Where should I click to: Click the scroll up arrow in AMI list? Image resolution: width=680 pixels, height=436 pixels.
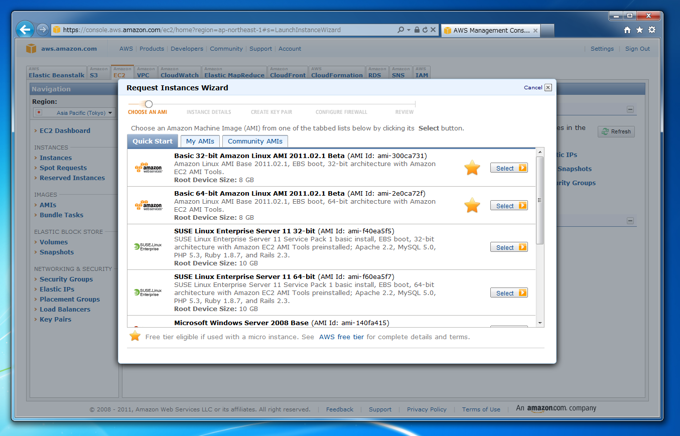pyautogui.click(x=540, y=152)
